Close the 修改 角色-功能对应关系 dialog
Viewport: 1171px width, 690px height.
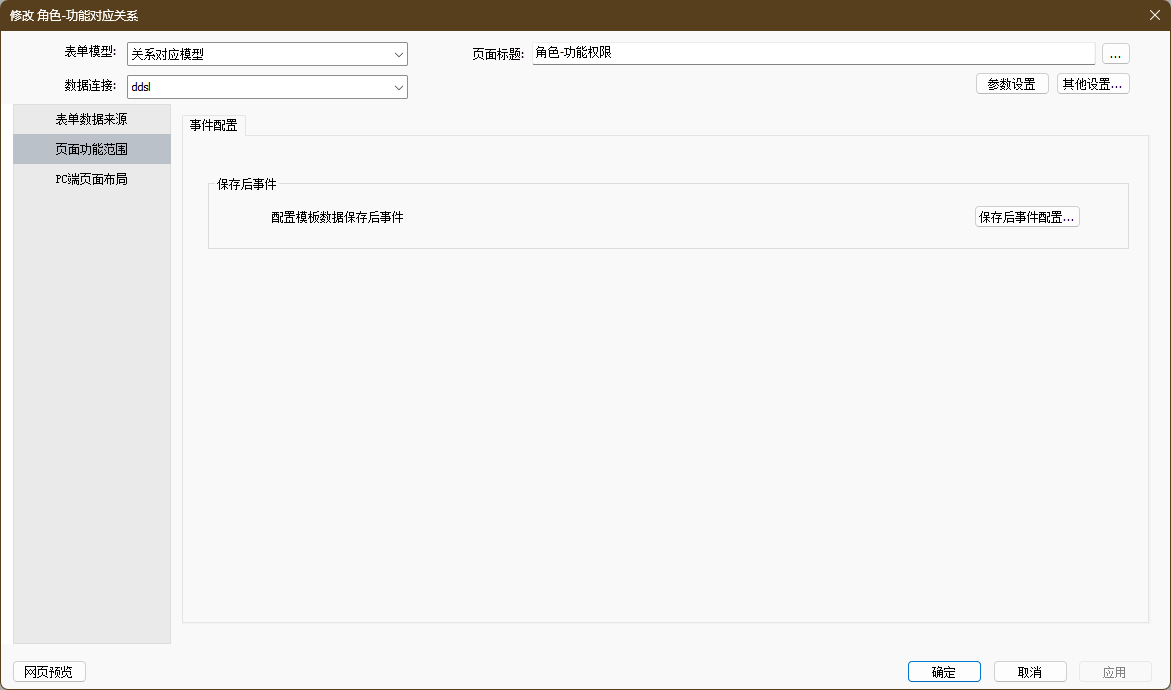coord(1154,15)
